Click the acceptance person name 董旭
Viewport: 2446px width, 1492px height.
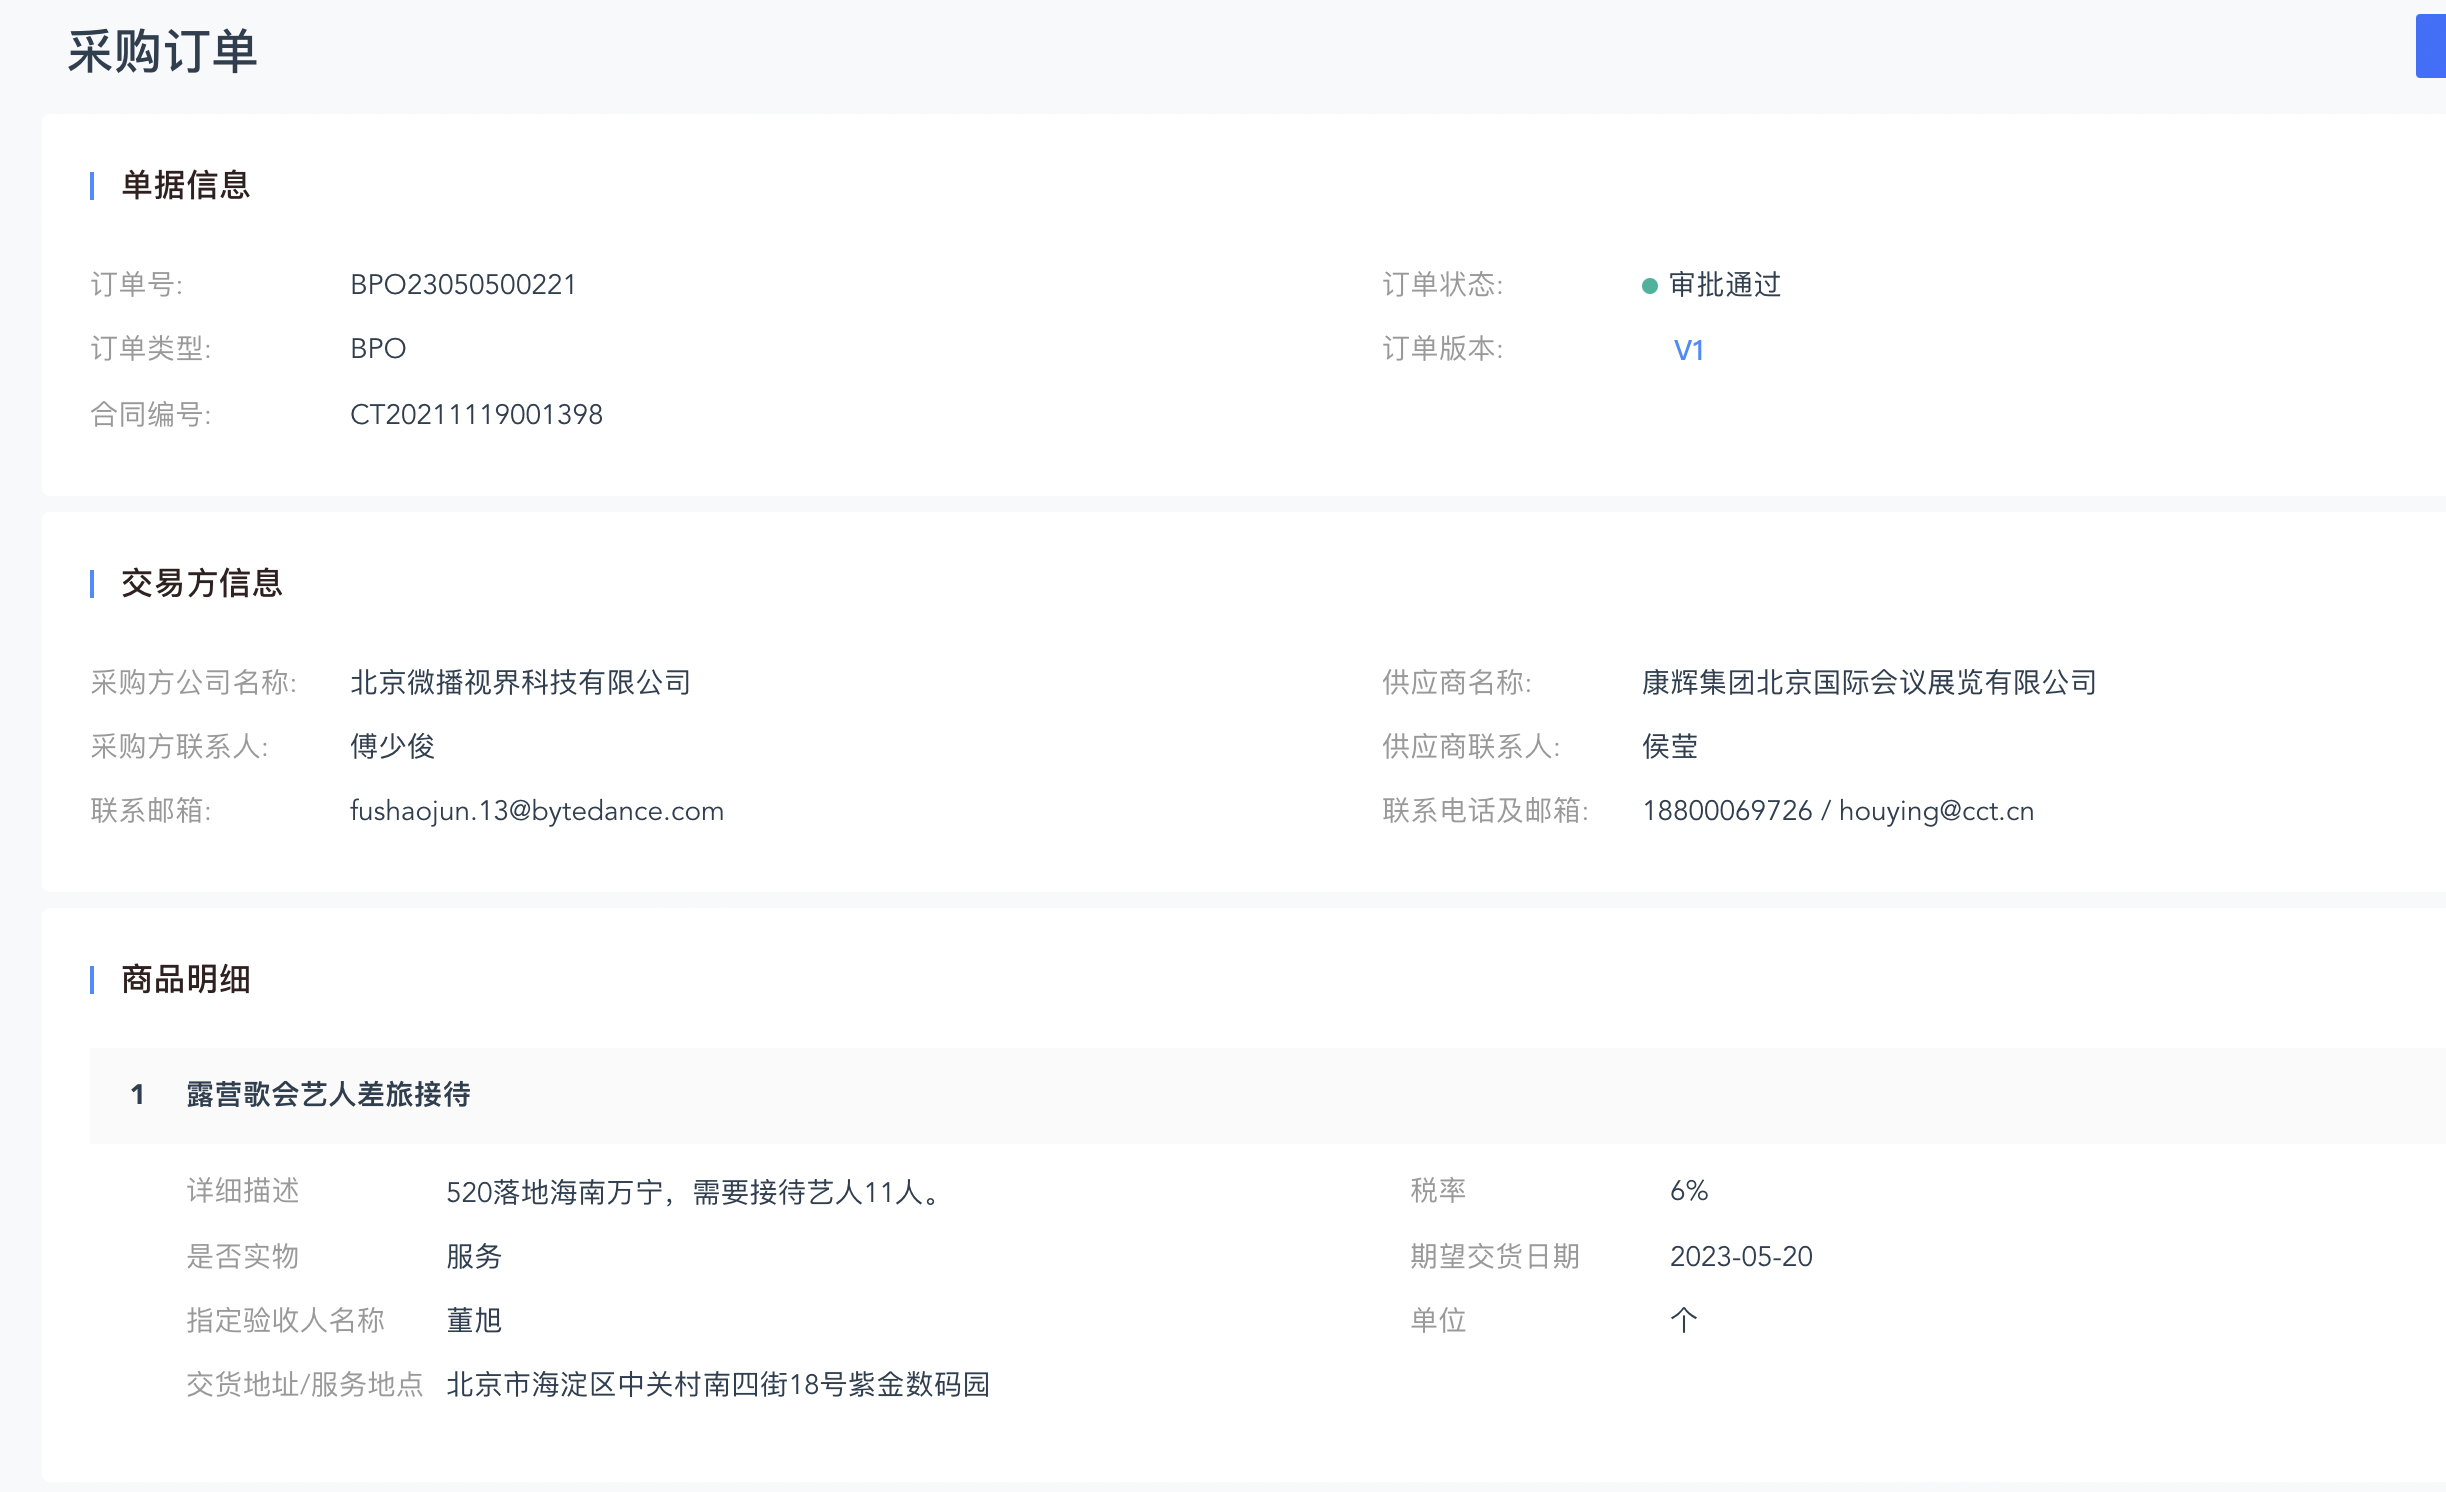coord(474,1320)
